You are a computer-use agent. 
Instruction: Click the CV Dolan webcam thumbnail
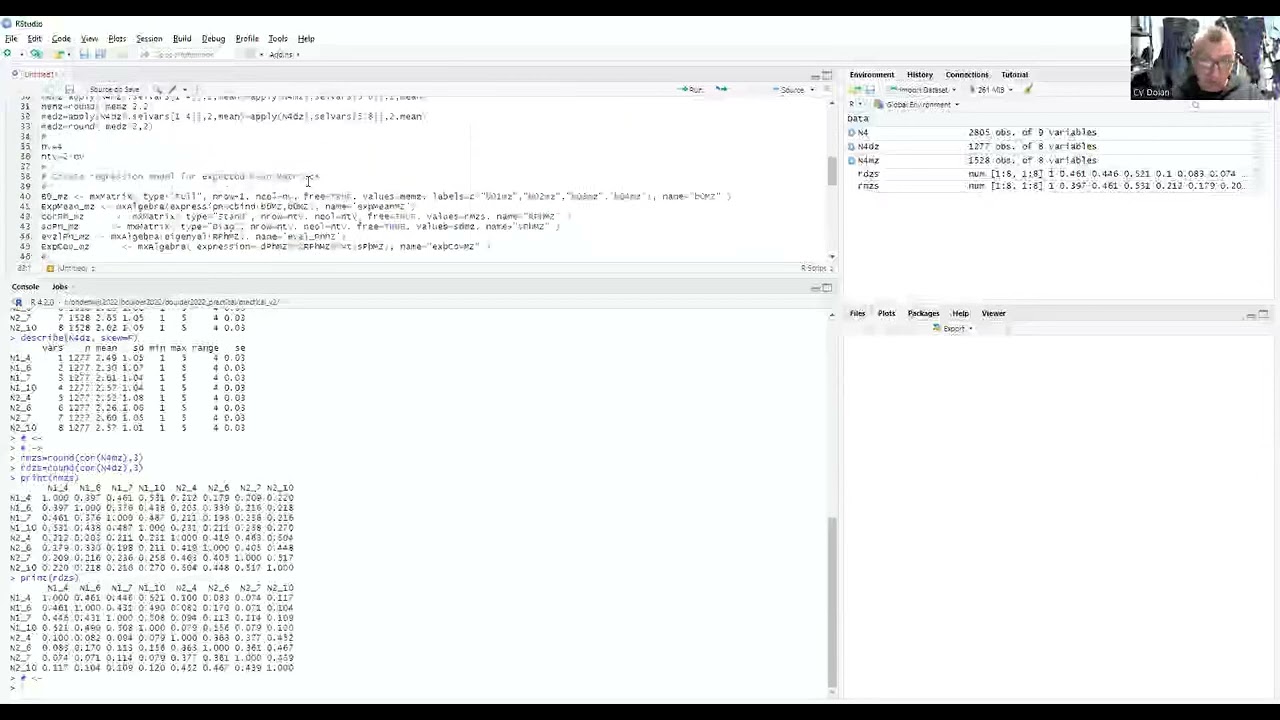coord(1205,58)
